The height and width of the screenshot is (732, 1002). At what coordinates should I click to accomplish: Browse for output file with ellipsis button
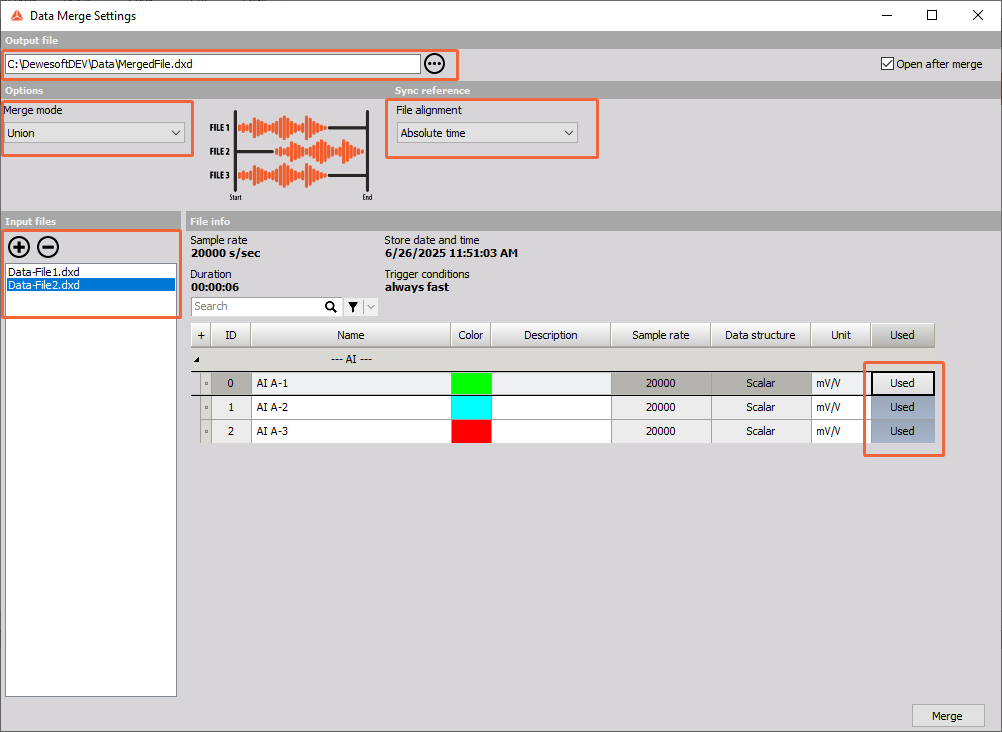[x=434, y=62]
